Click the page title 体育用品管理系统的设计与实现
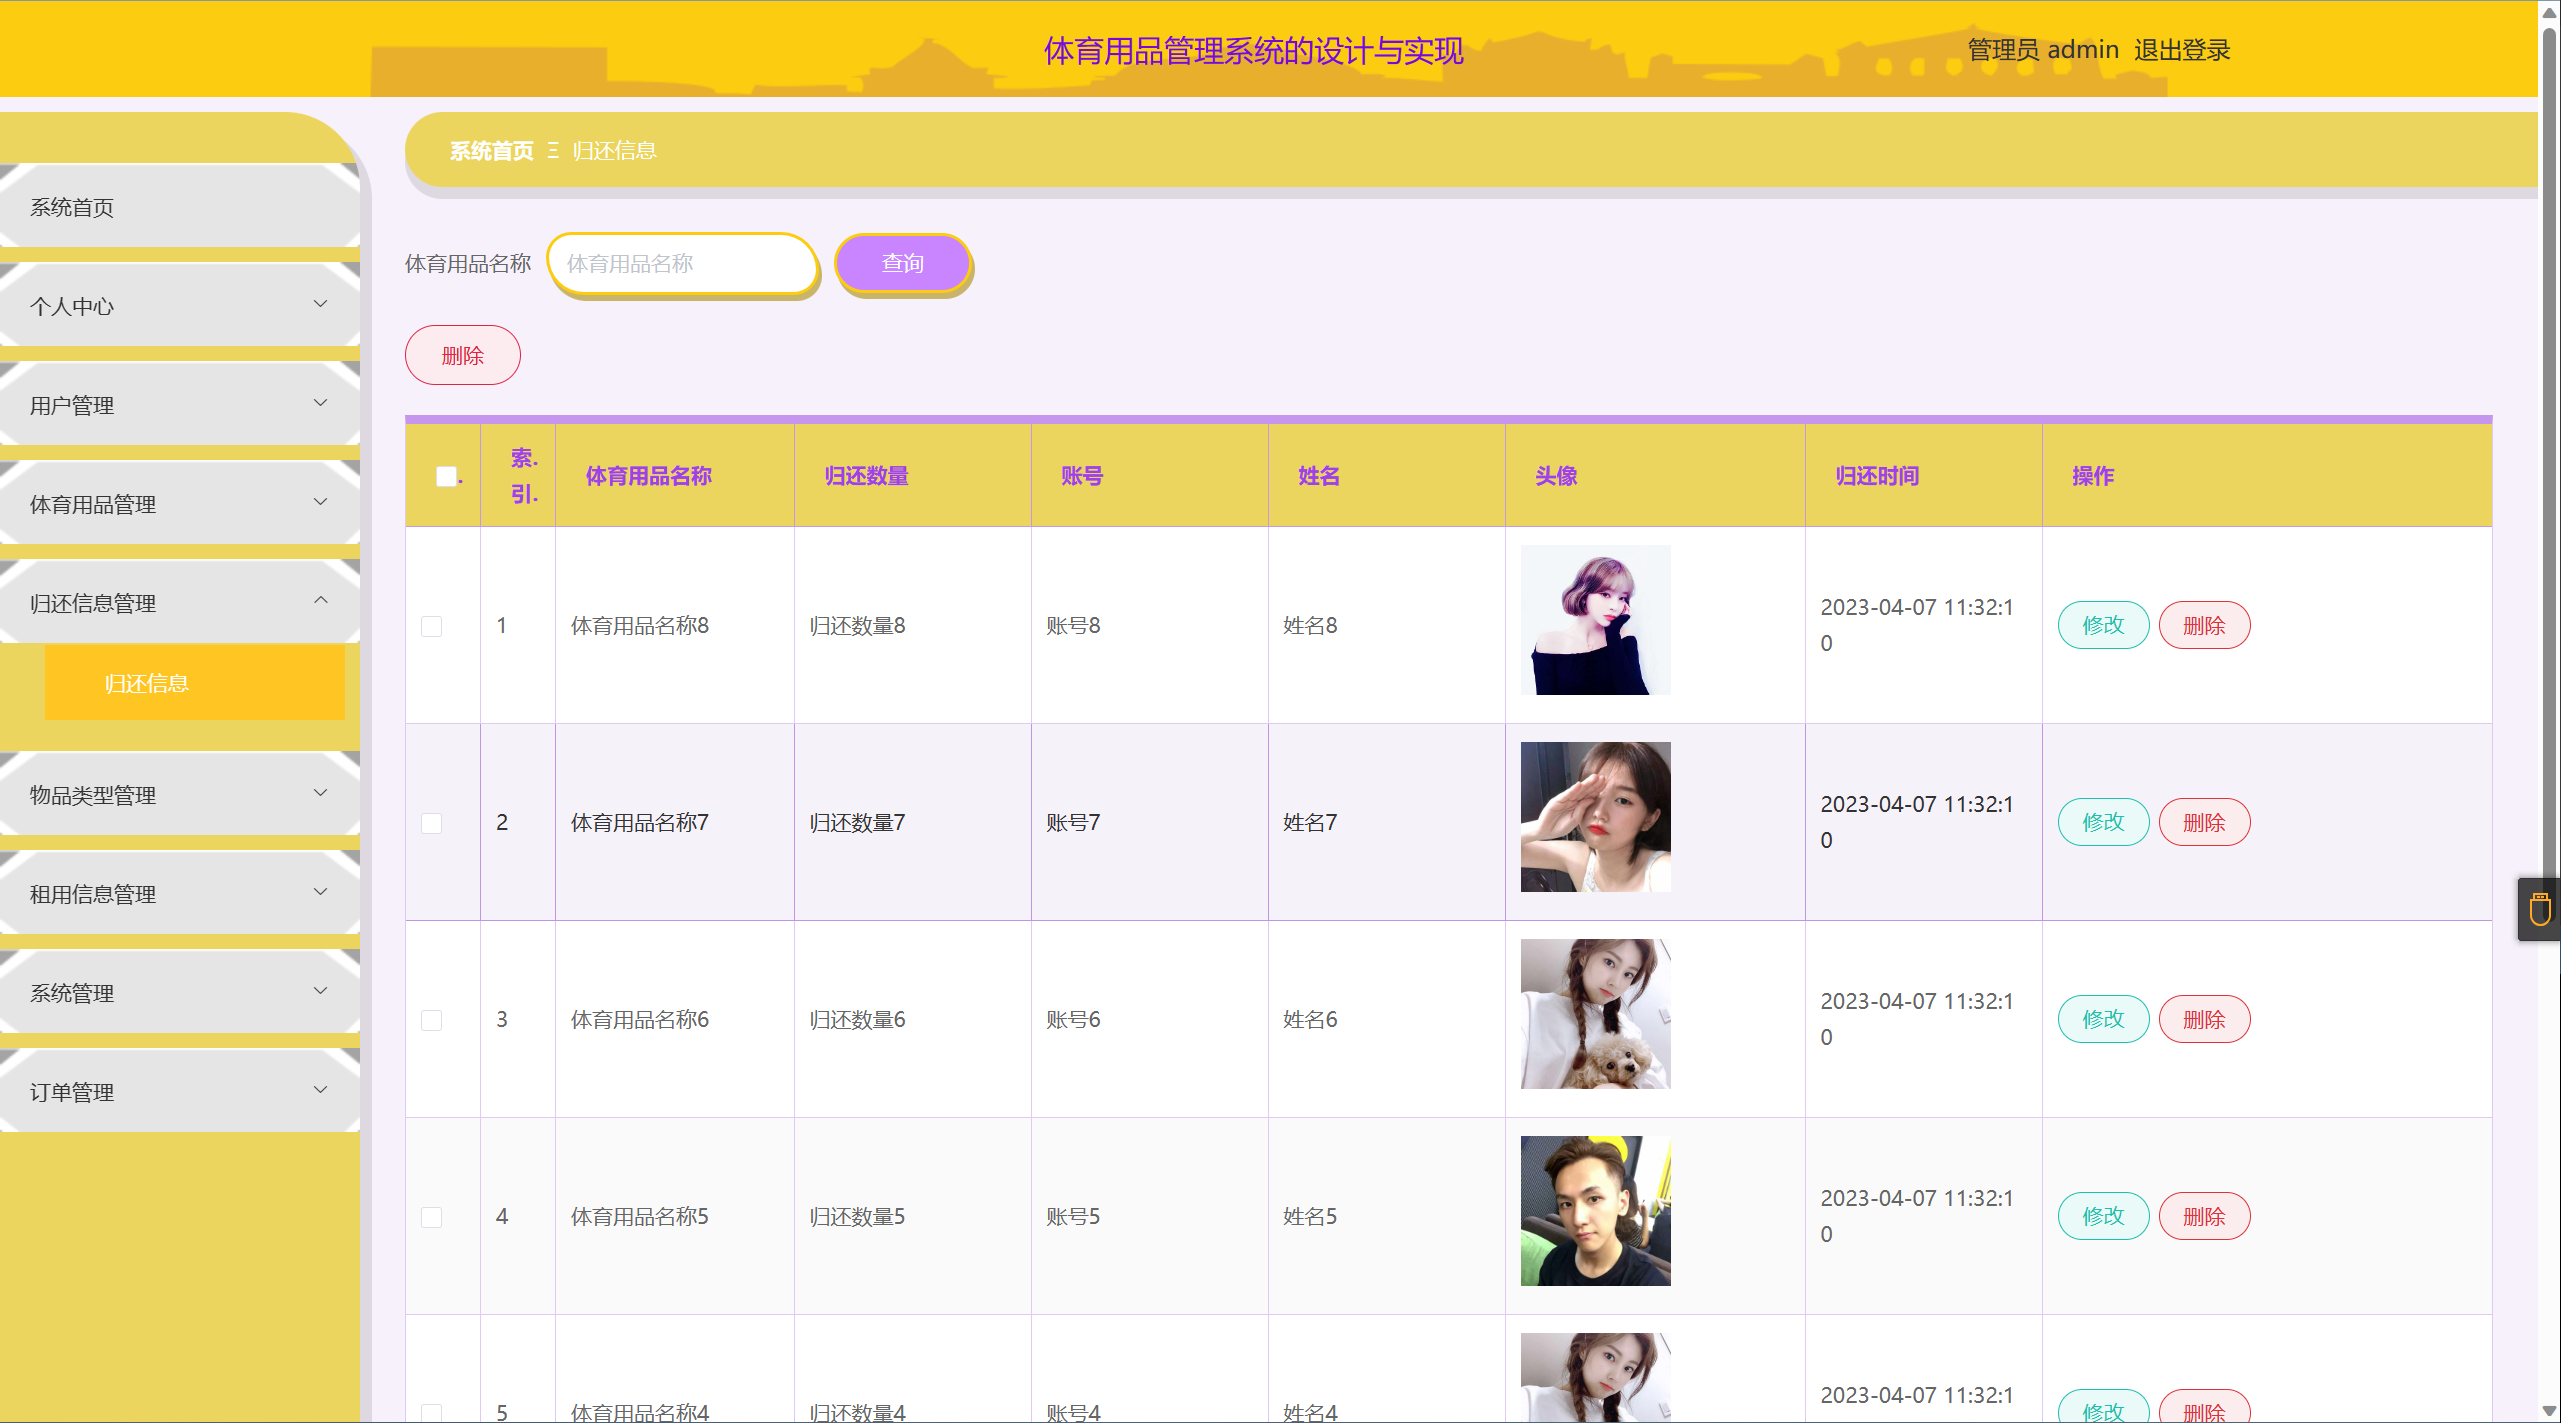Screen dimensions: 2561x1423 point(1253,51)
